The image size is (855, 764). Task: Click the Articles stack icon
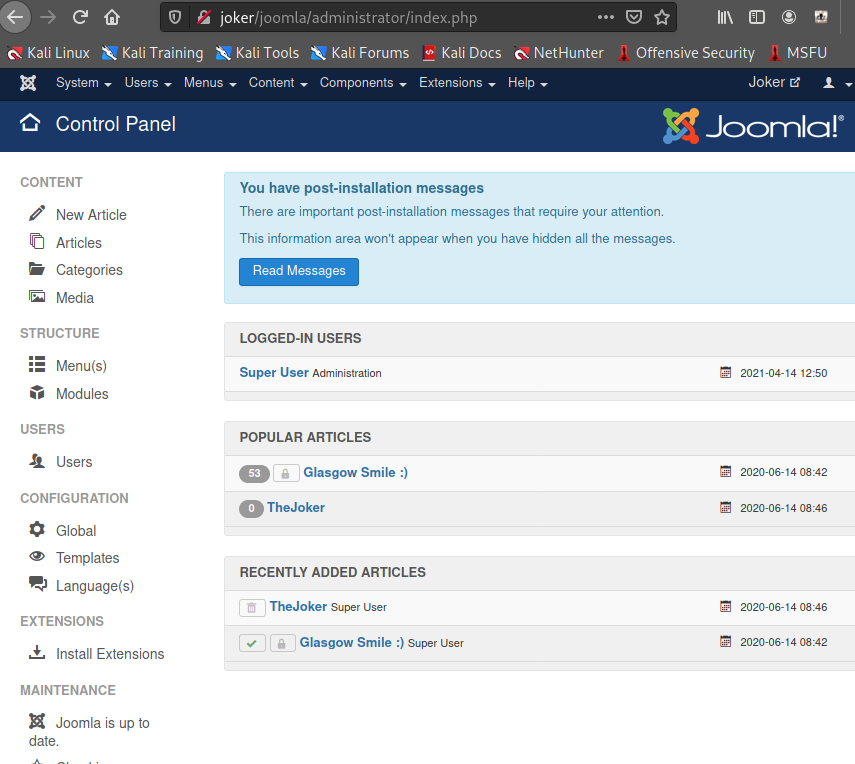tap(37, 241)
